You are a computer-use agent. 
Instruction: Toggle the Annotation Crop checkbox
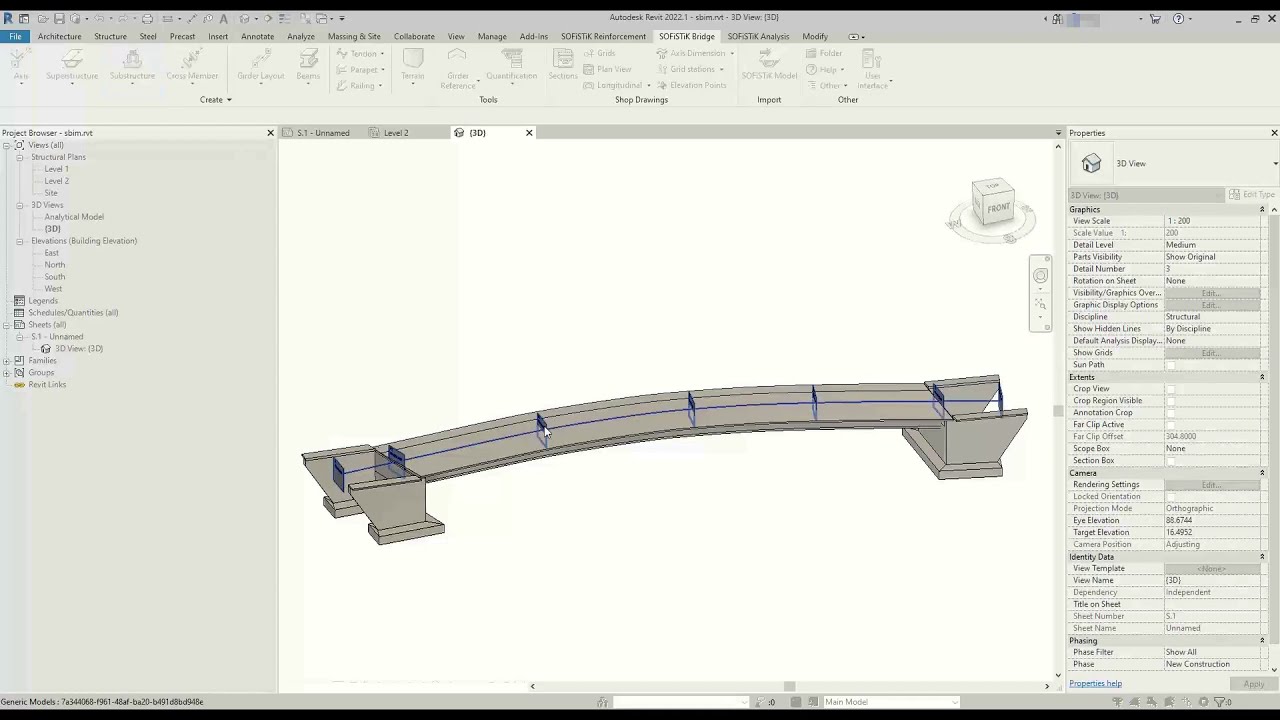[1171, 413]
